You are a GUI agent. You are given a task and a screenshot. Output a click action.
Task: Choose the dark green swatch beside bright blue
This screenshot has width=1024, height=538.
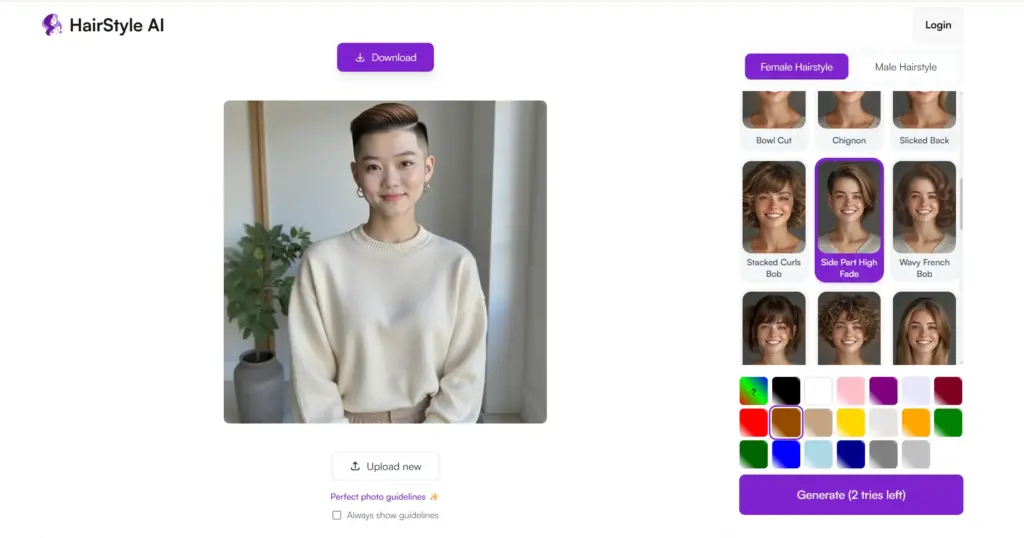click(x=754, y=454)
